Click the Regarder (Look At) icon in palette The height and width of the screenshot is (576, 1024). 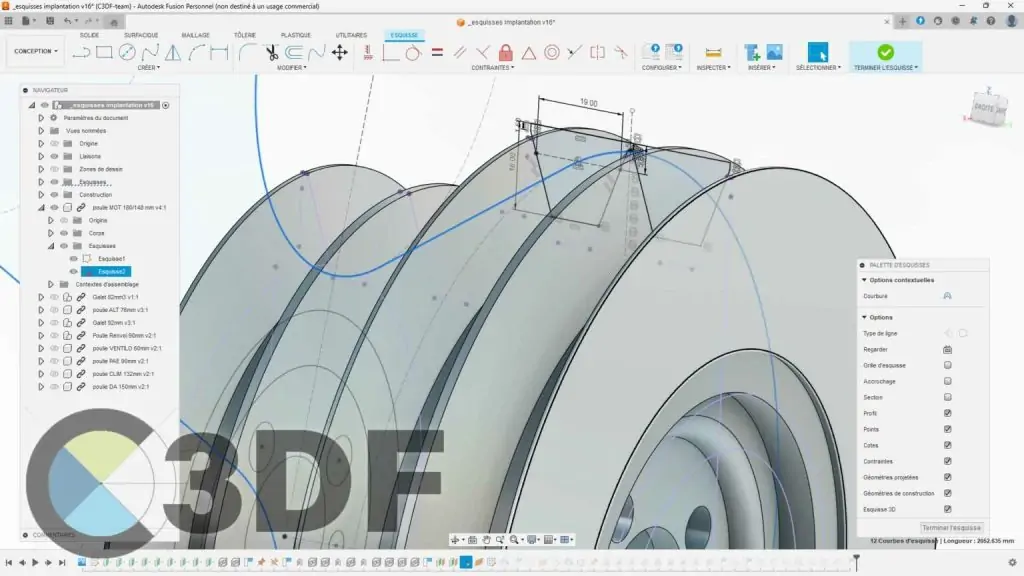click(947, 349)
